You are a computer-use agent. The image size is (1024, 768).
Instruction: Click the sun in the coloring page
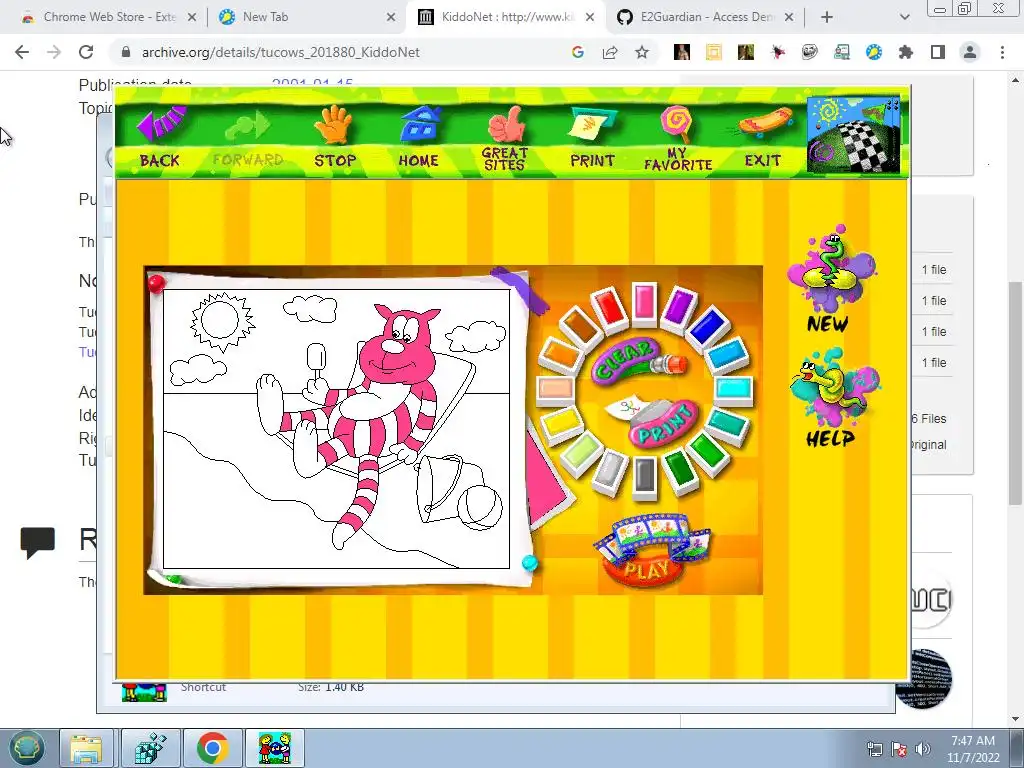click(221, 320)
